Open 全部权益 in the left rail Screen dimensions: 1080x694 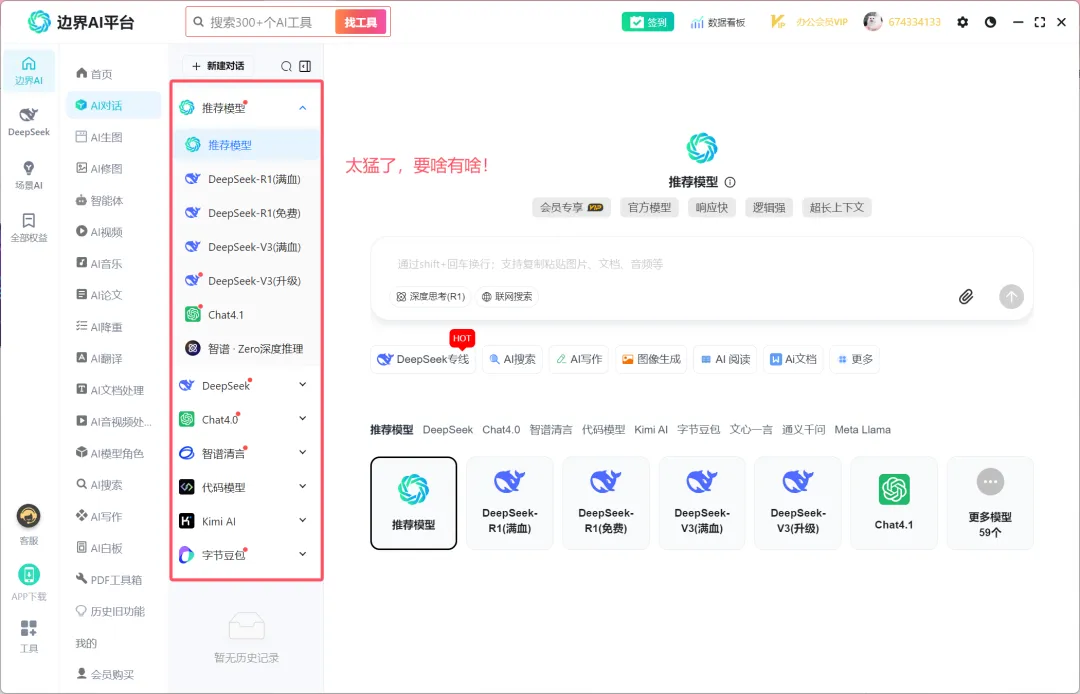click(29, 228)
